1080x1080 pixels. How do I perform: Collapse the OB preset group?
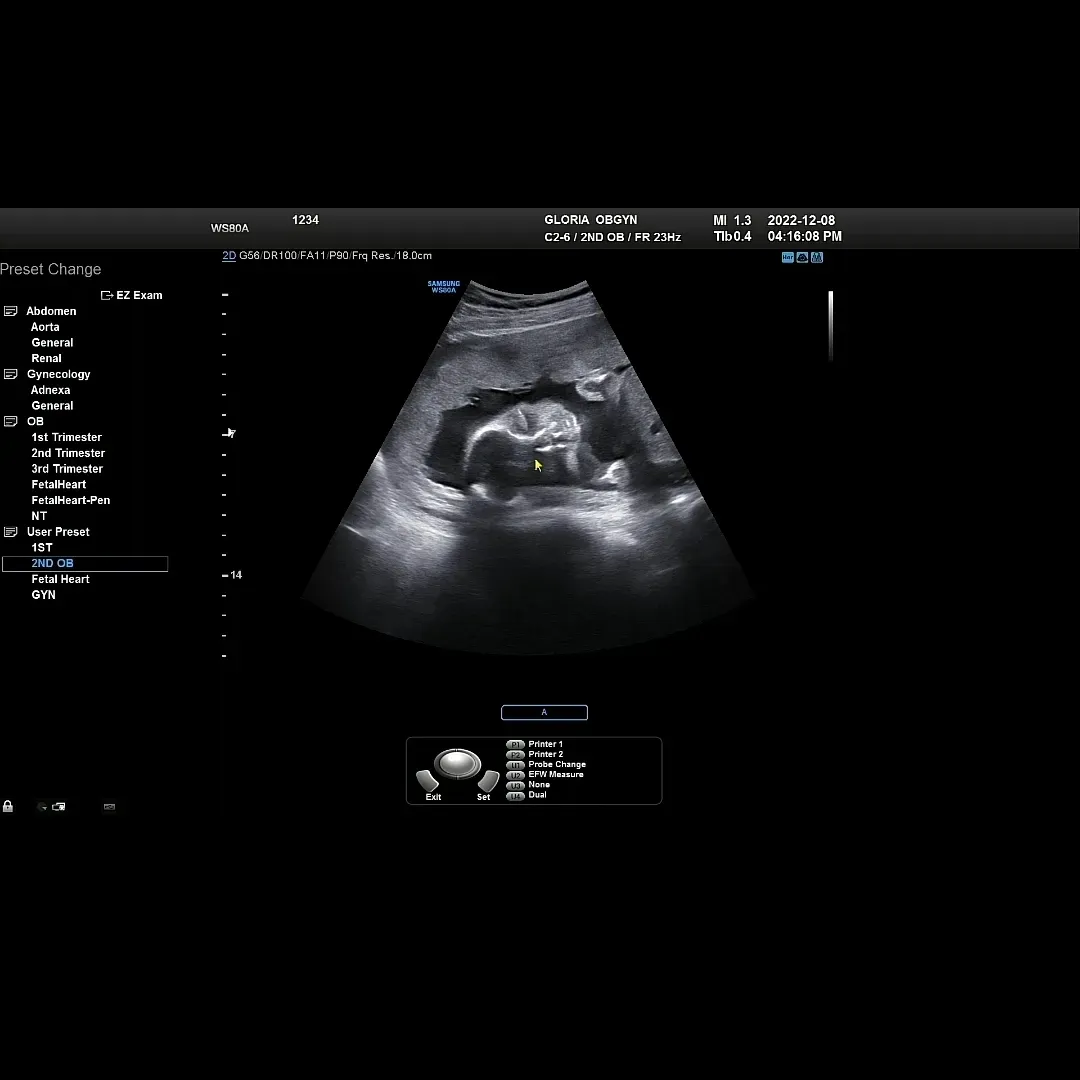point(10,422)
